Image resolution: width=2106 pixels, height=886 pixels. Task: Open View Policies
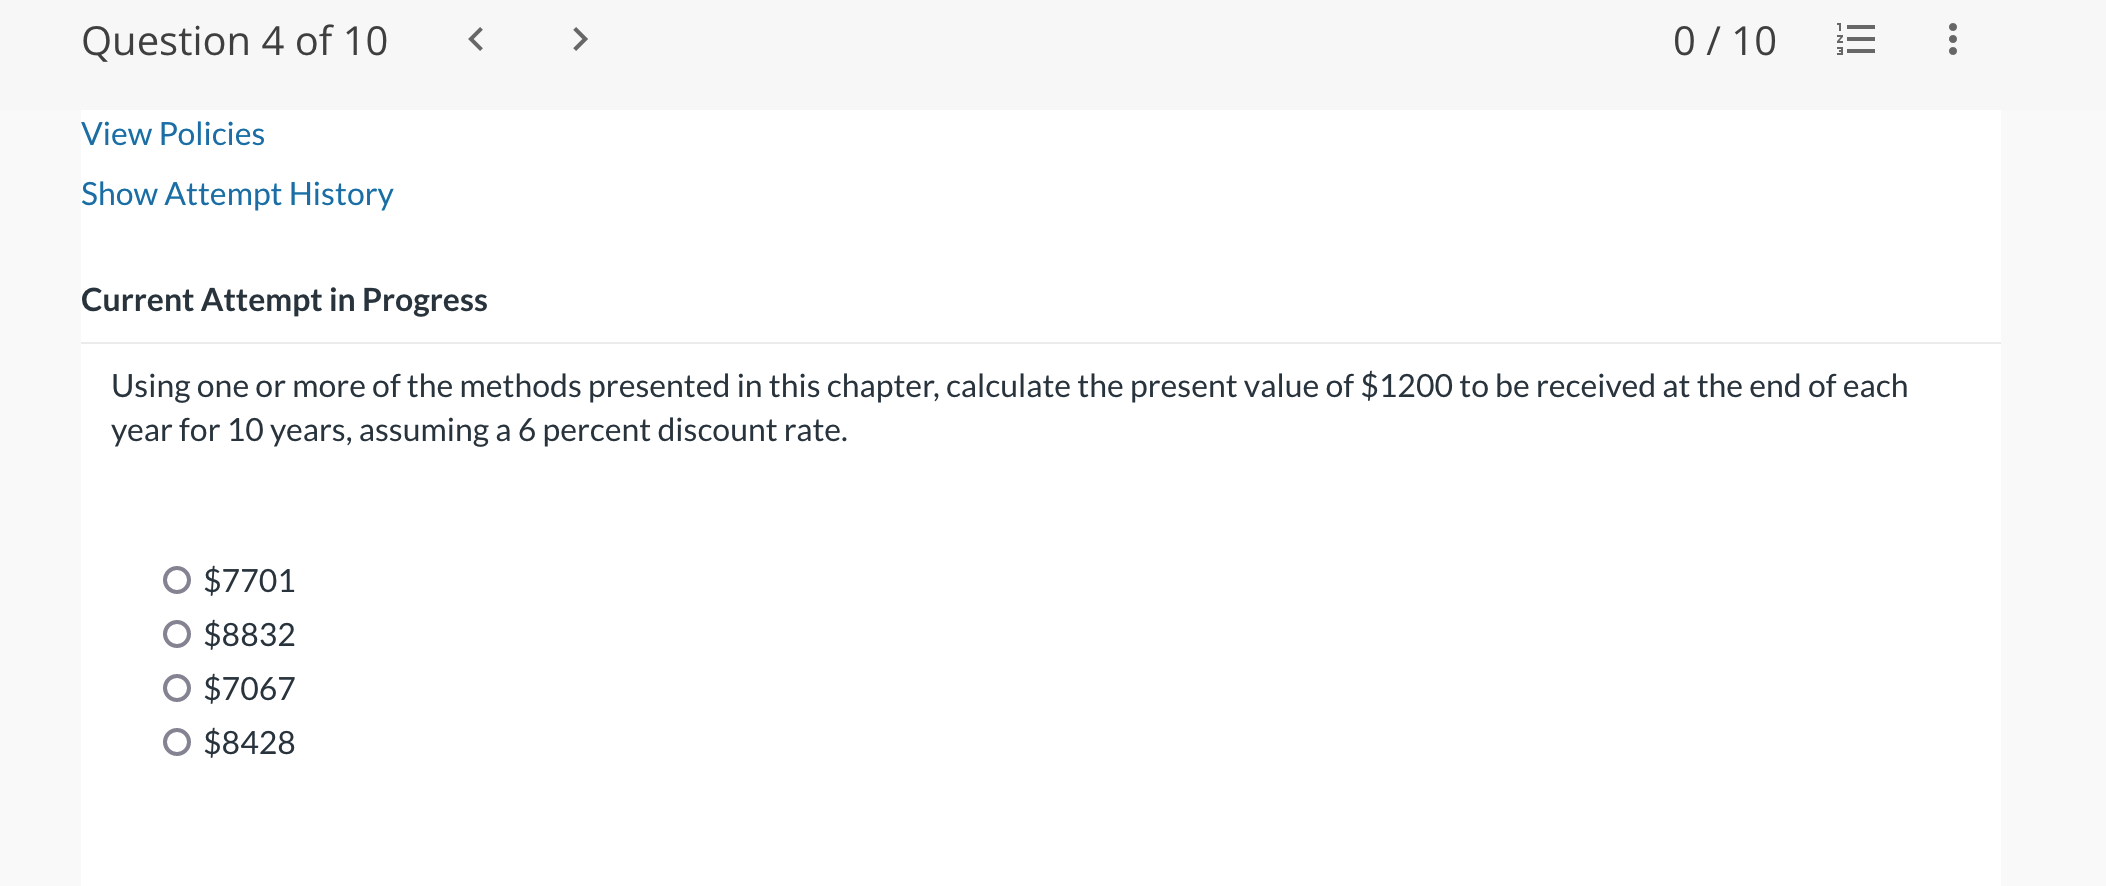tap(172, 133)
